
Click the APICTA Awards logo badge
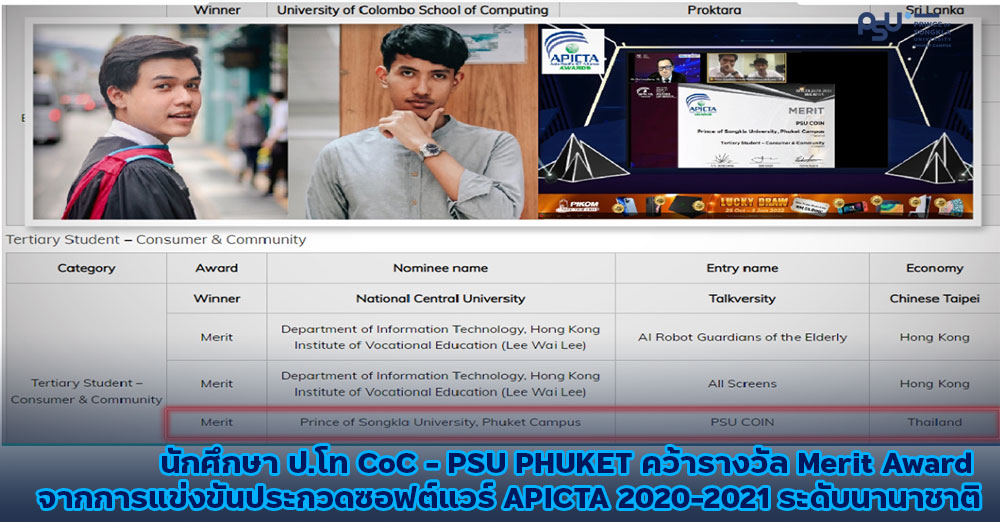tap(573, 50)
